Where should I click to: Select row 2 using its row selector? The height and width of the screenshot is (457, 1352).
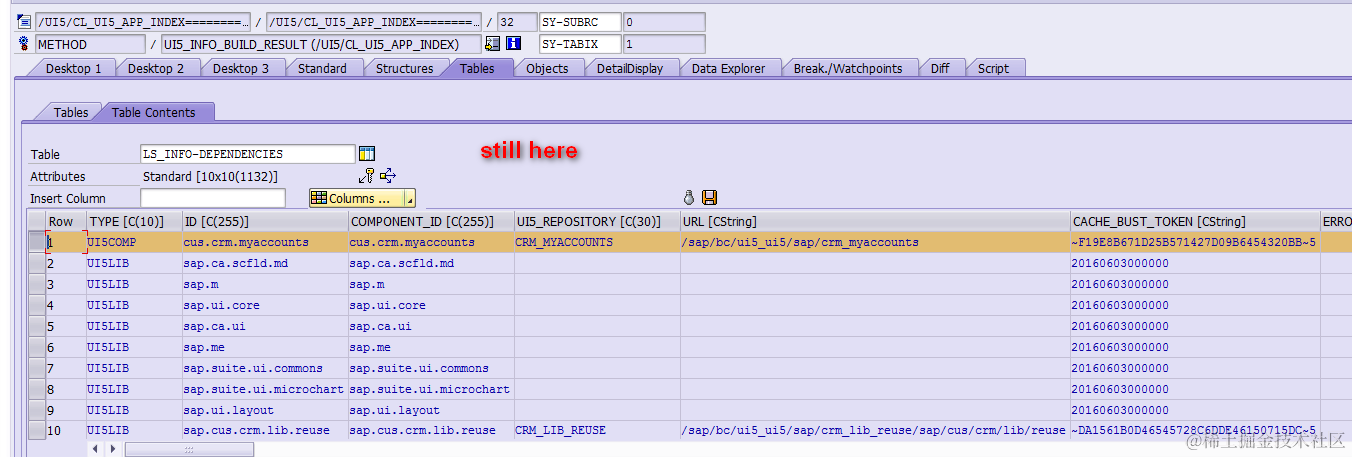point(36,263)
